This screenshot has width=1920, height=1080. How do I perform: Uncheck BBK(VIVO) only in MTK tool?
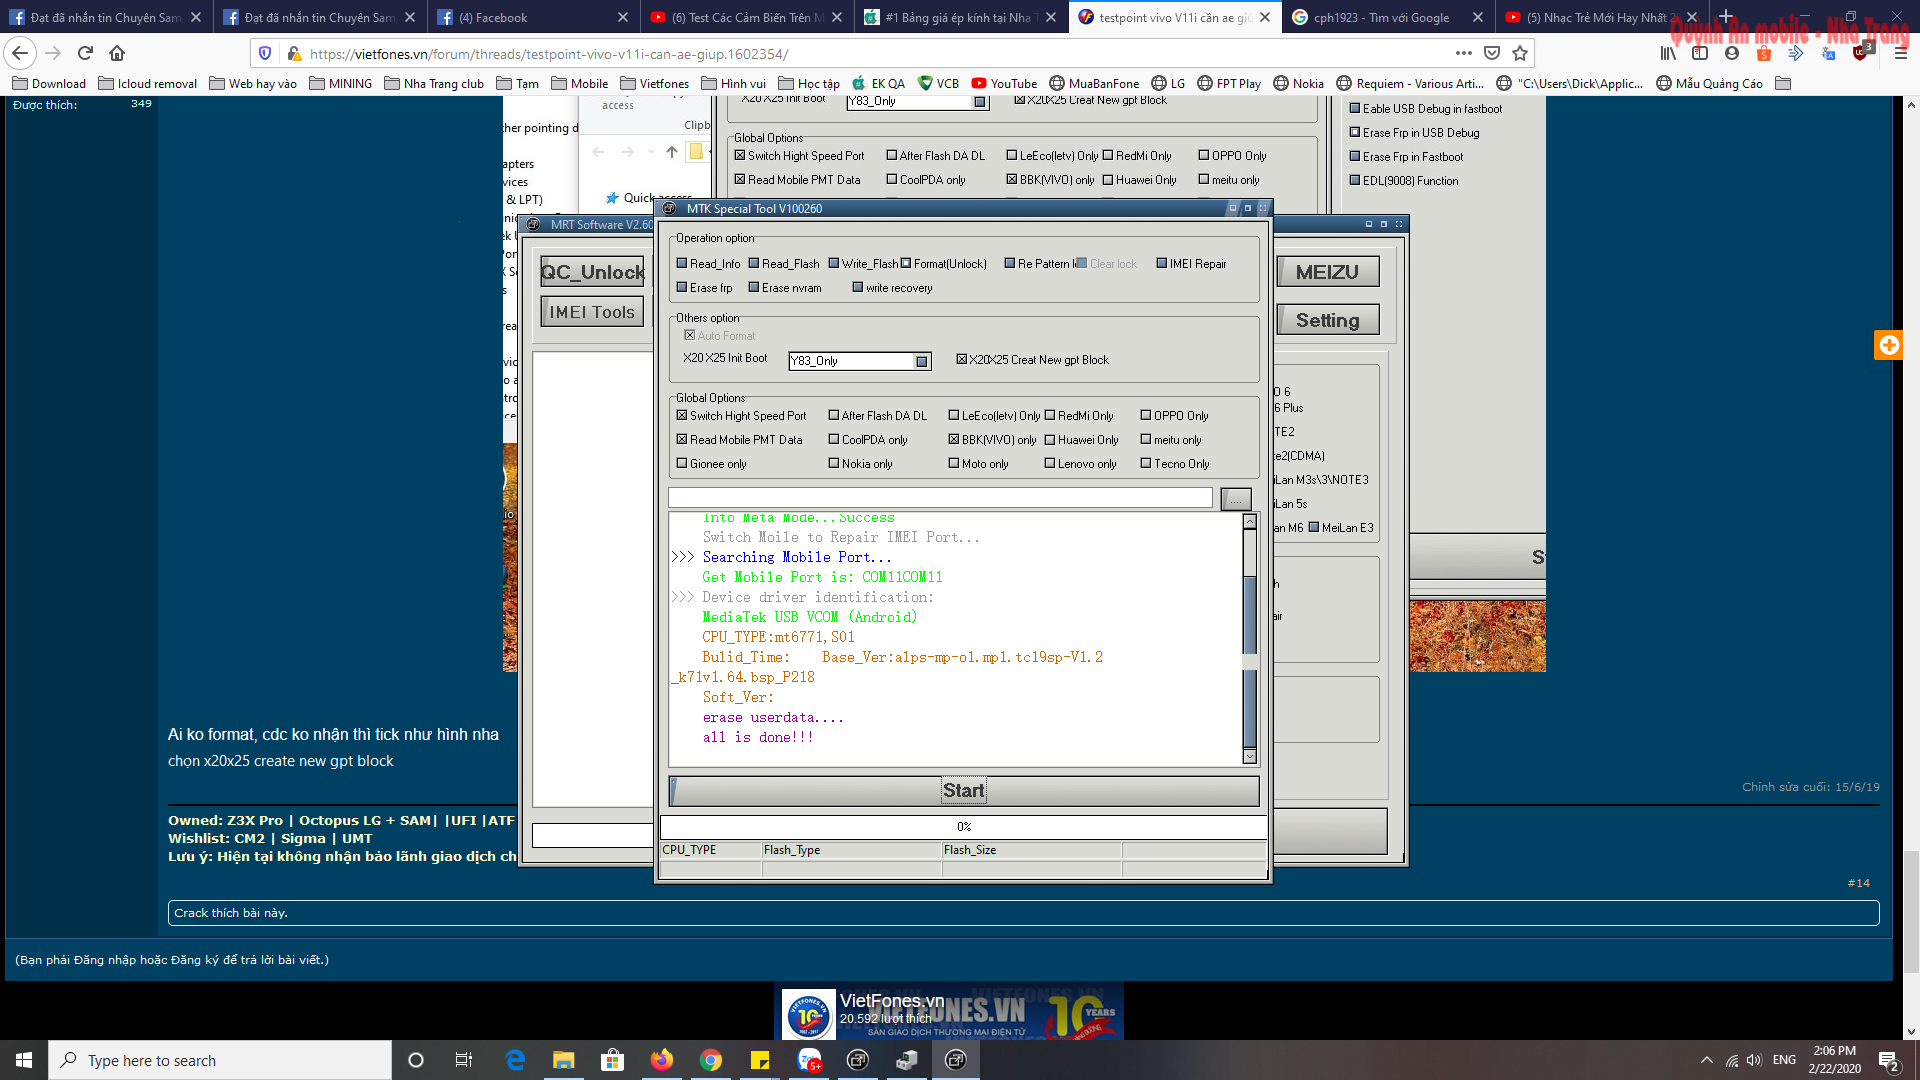click(954, 440)
